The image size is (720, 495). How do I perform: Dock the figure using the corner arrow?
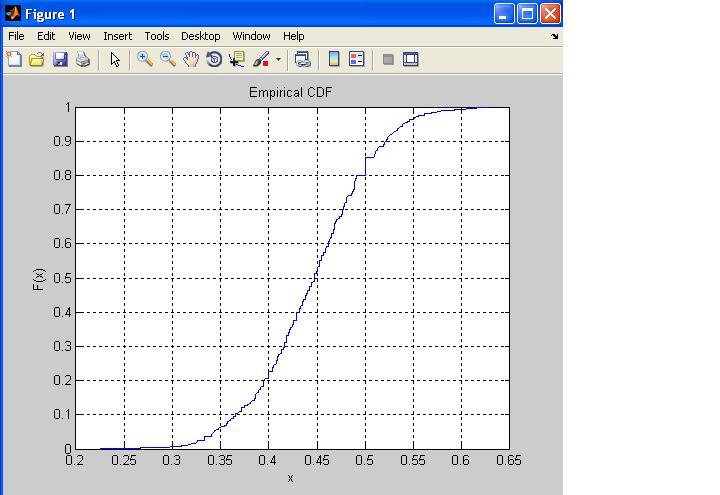pos(554,36)
